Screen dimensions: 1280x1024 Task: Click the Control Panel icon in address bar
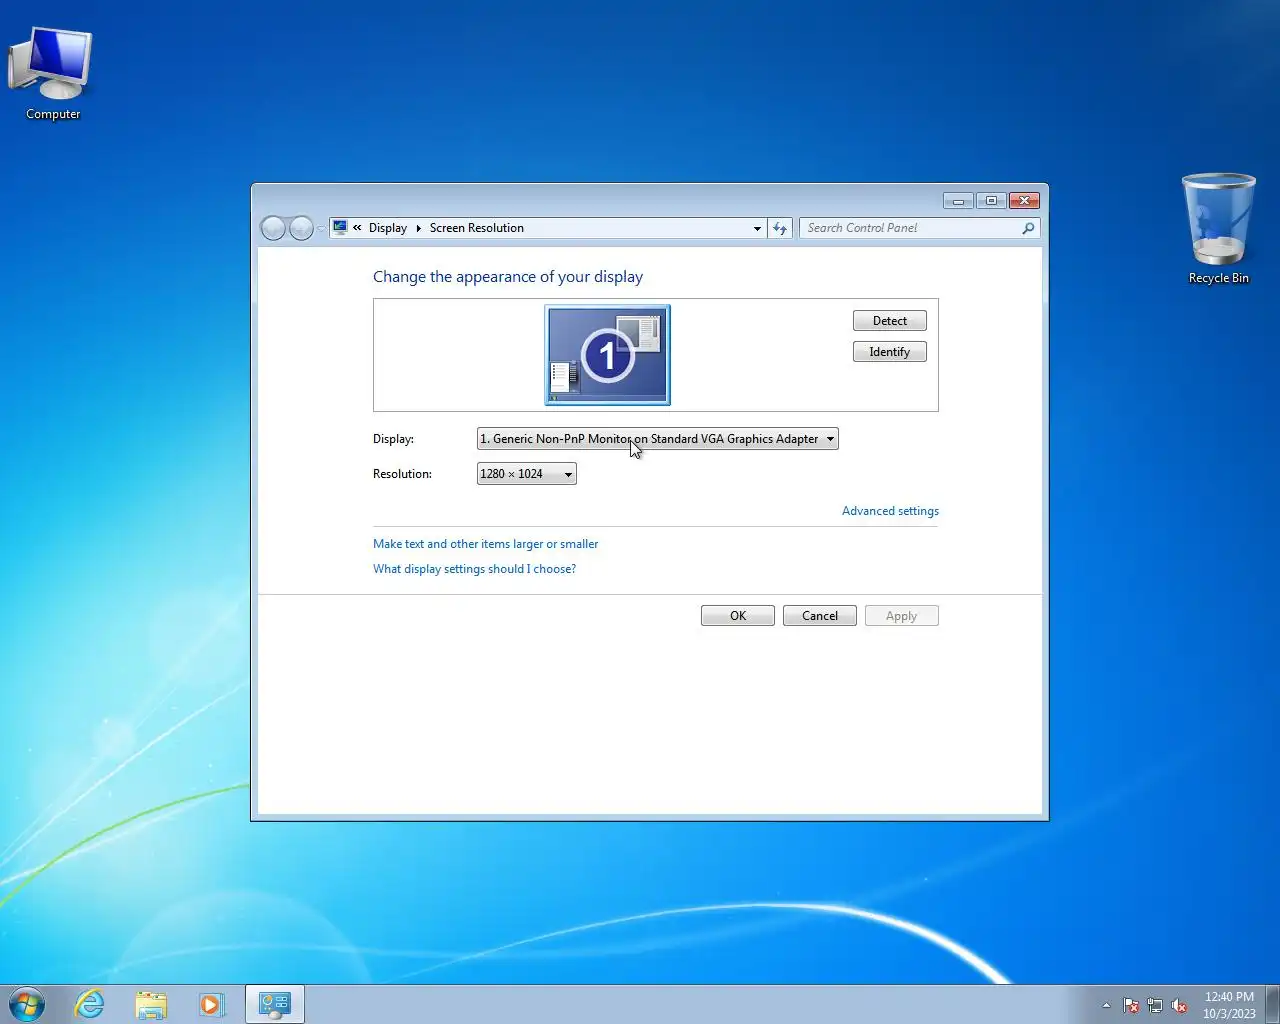click(340, 227)
